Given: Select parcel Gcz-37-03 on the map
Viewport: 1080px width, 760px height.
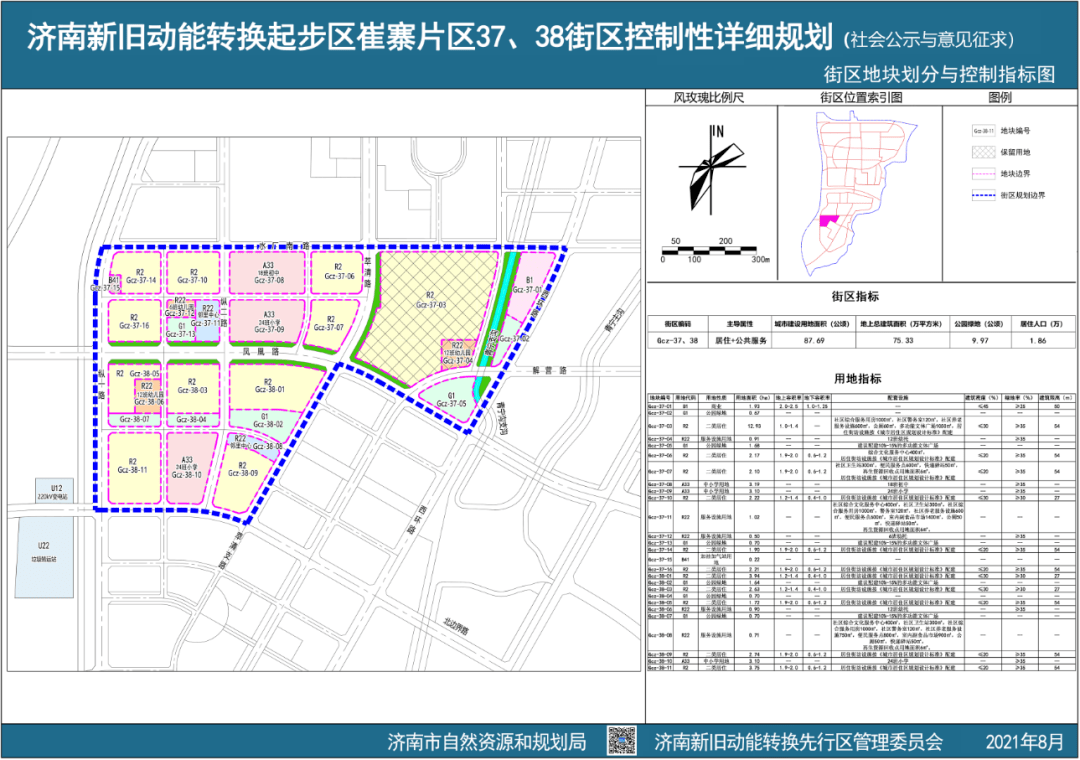Looking at the screenshot, I should (x=432, y=301).
